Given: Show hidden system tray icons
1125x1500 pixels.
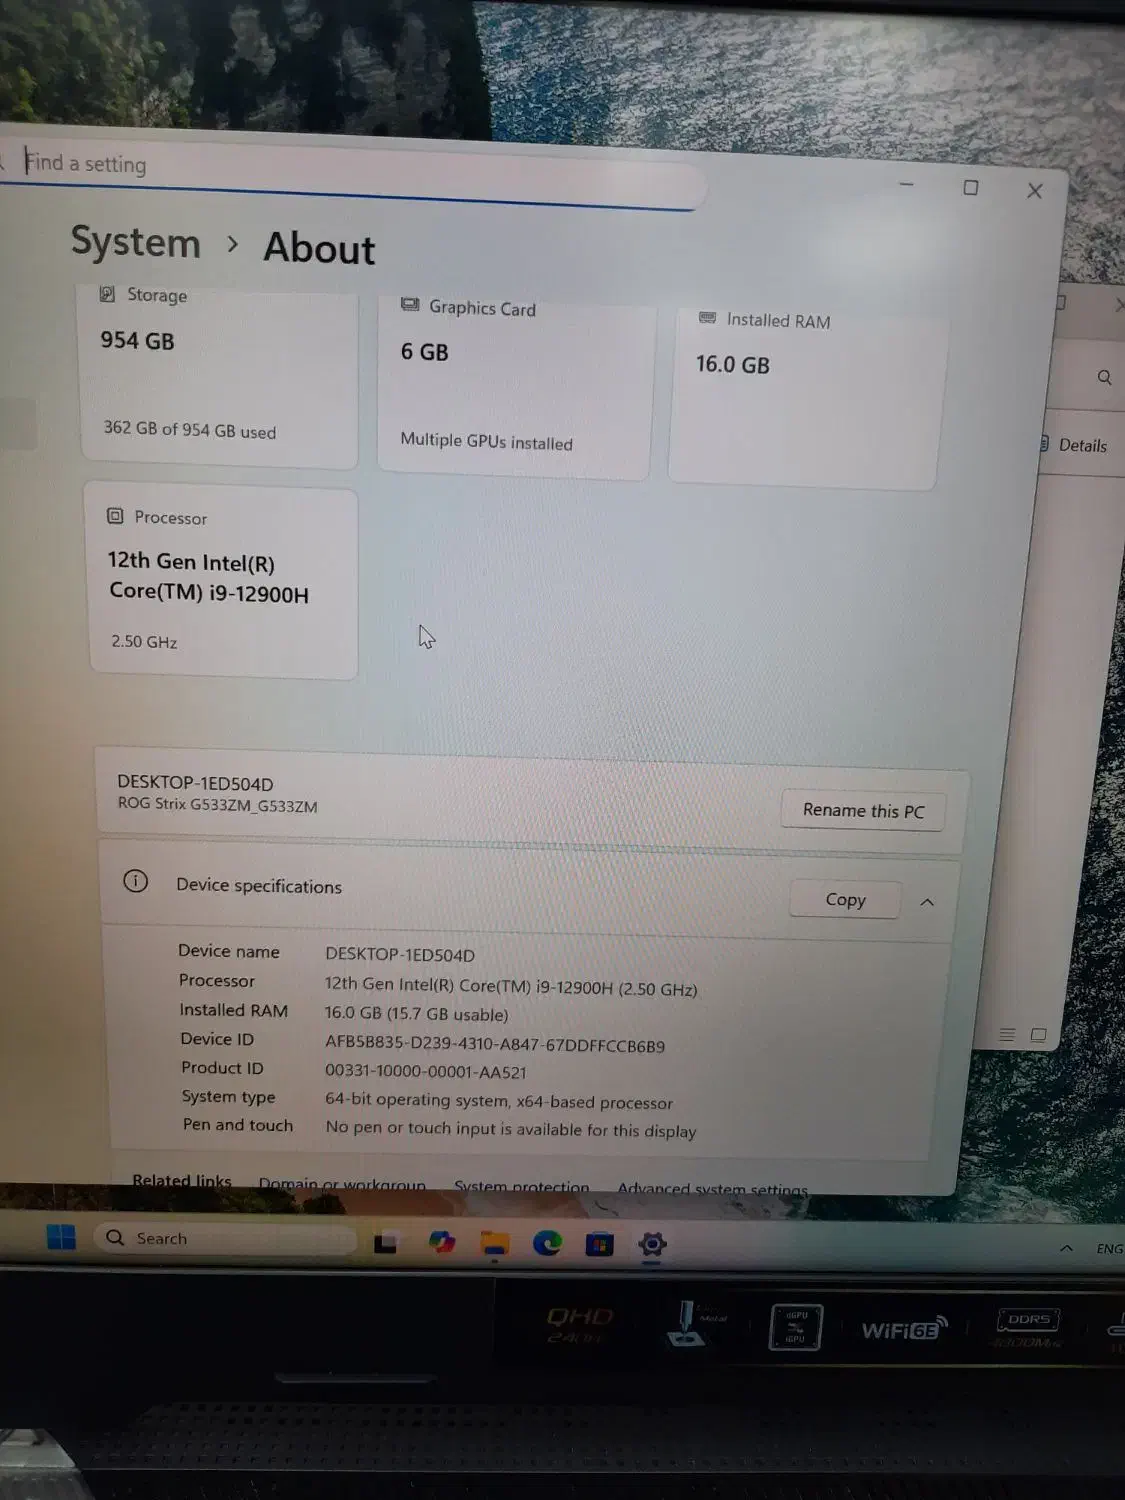Looking at the screenshot, I should coord(1066,1248).
